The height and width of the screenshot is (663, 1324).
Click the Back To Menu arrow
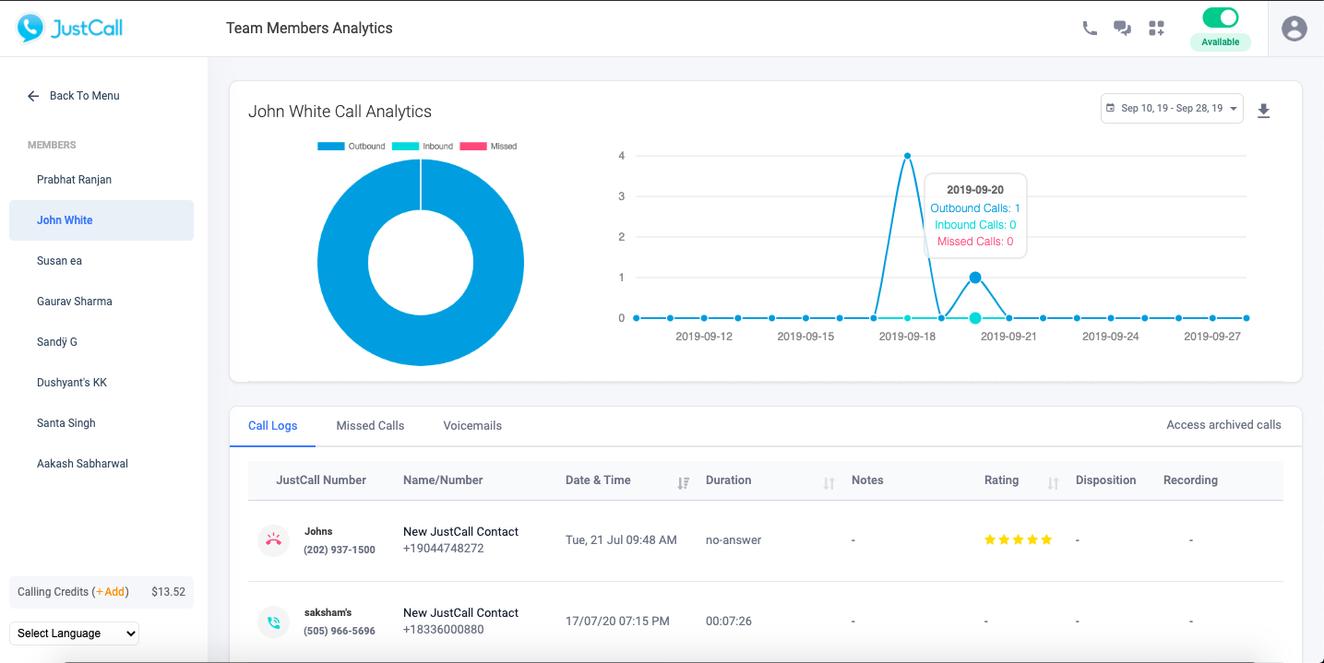[34, 96]
